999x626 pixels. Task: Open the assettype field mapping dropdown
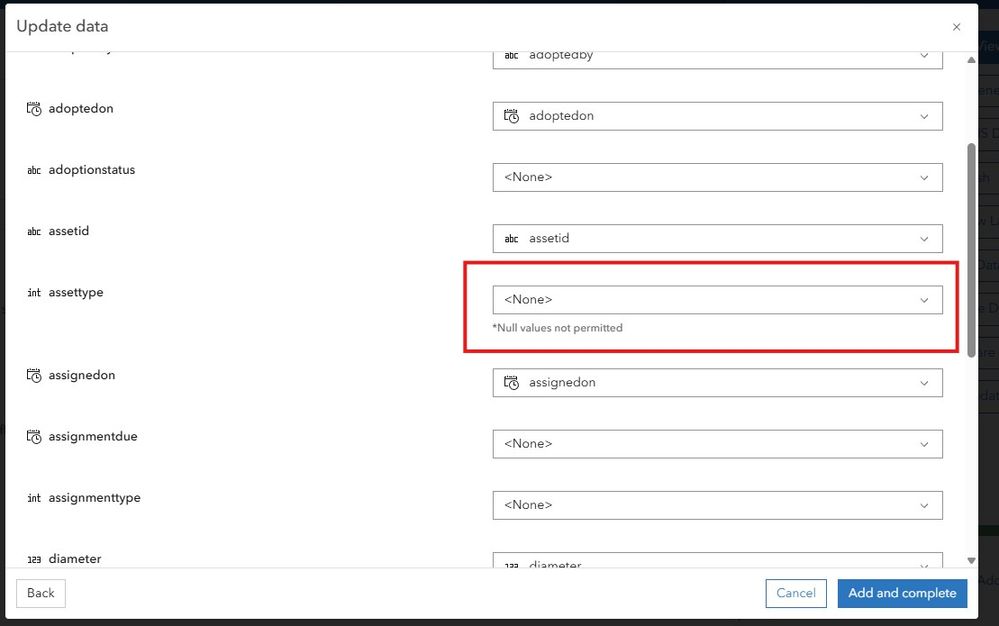pos(717,300)
